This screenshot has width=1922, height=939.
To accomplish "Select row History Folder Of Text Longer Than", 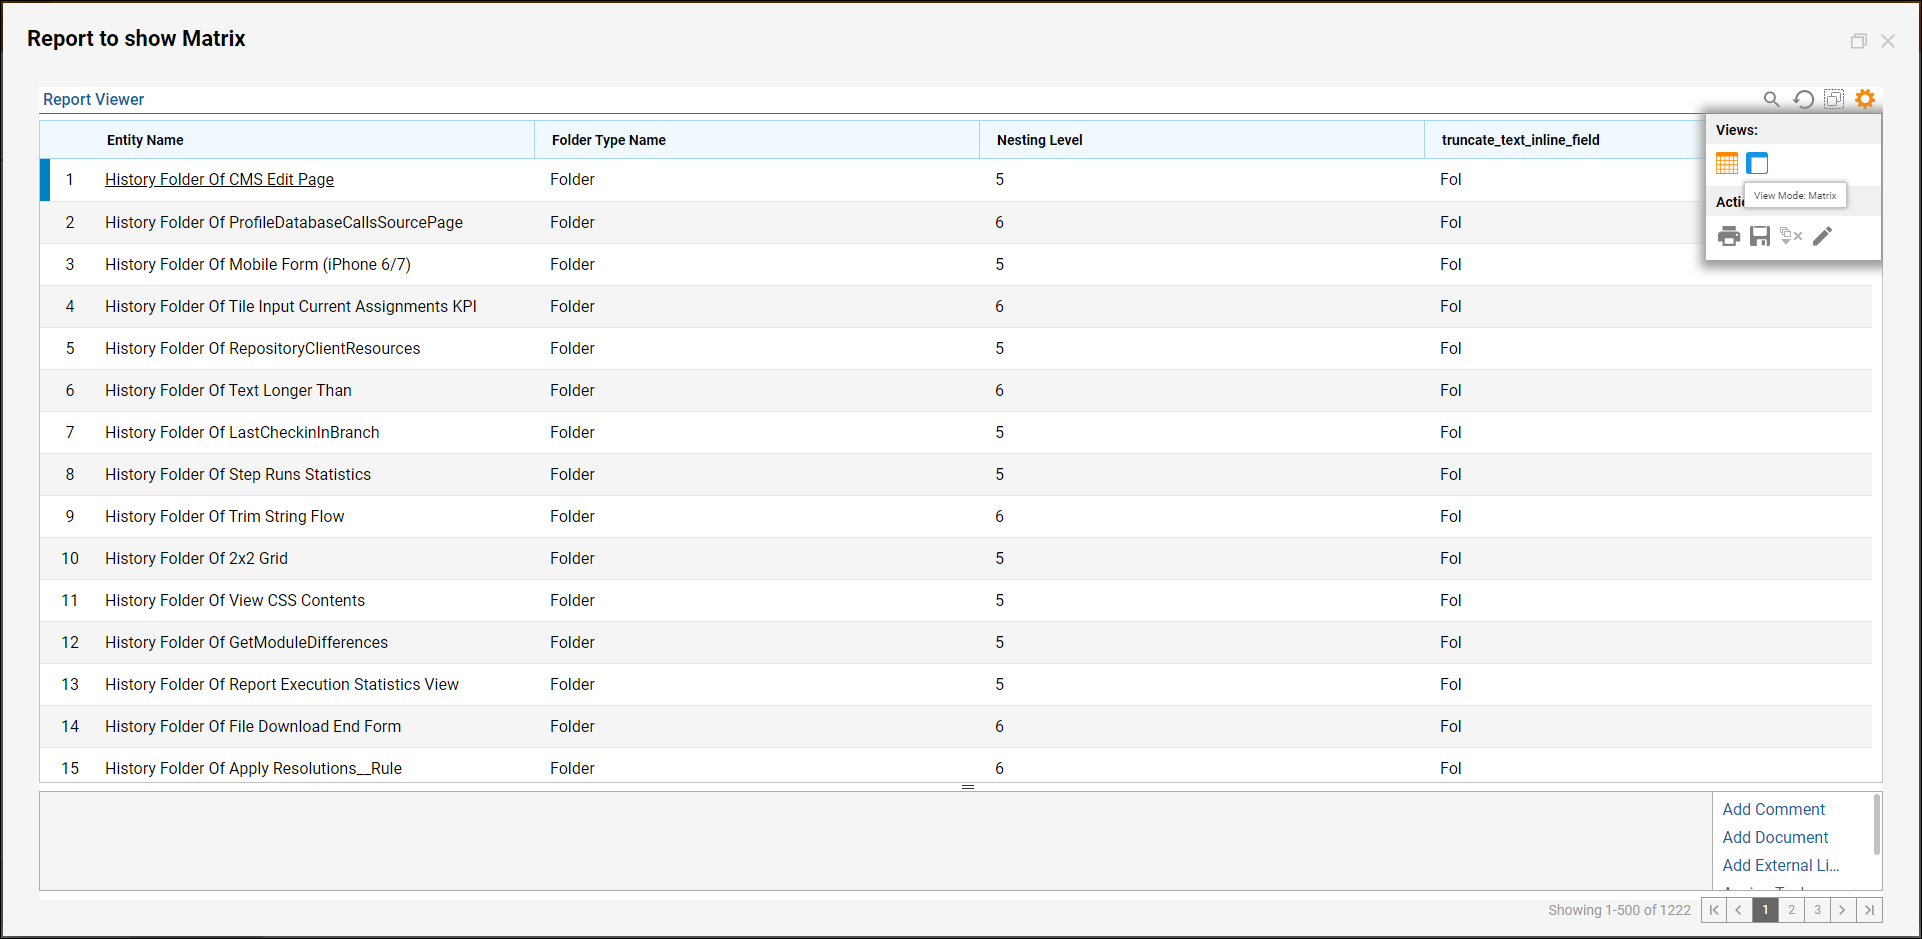I will tap(956, 390).
